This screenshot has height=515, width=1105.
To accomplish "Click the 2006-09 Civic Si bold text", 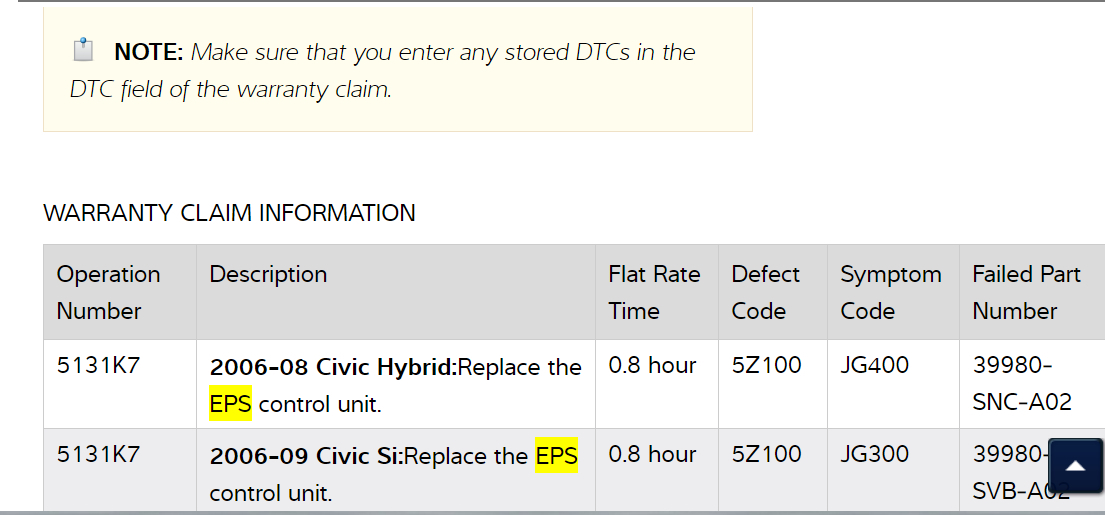I will (305, 456).
